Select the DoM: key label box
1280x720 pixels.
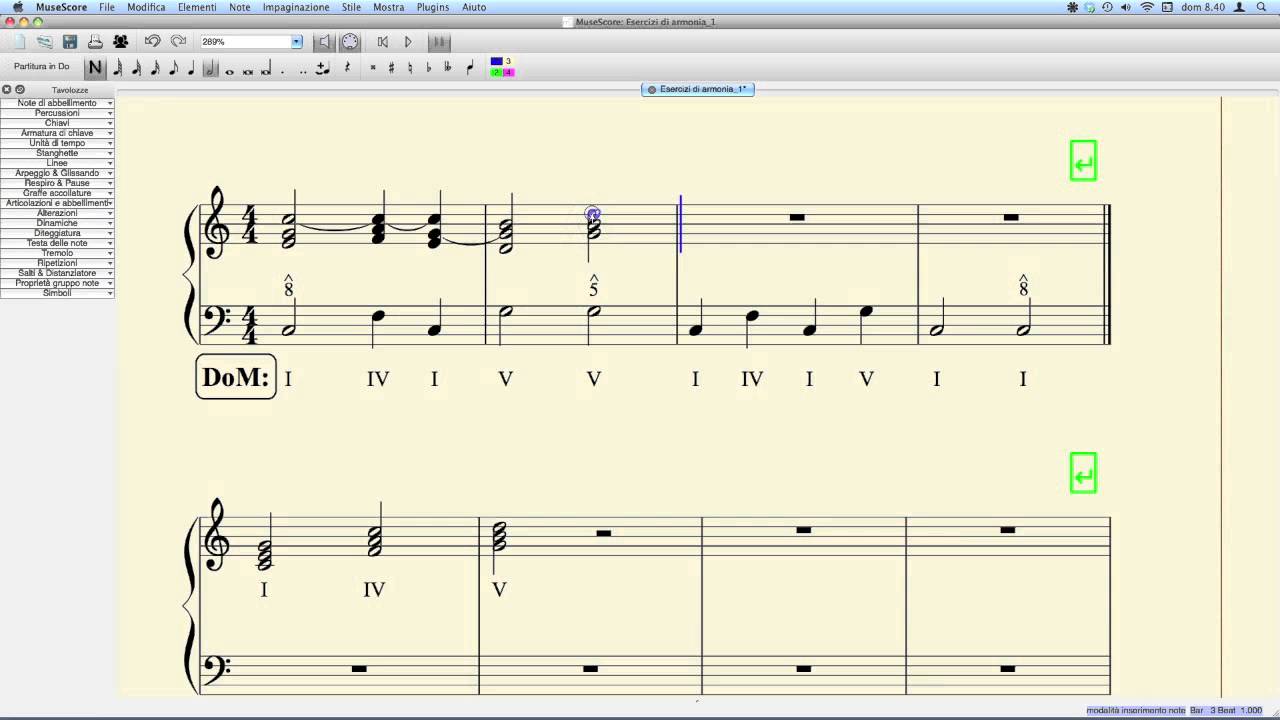pos(236,377)
